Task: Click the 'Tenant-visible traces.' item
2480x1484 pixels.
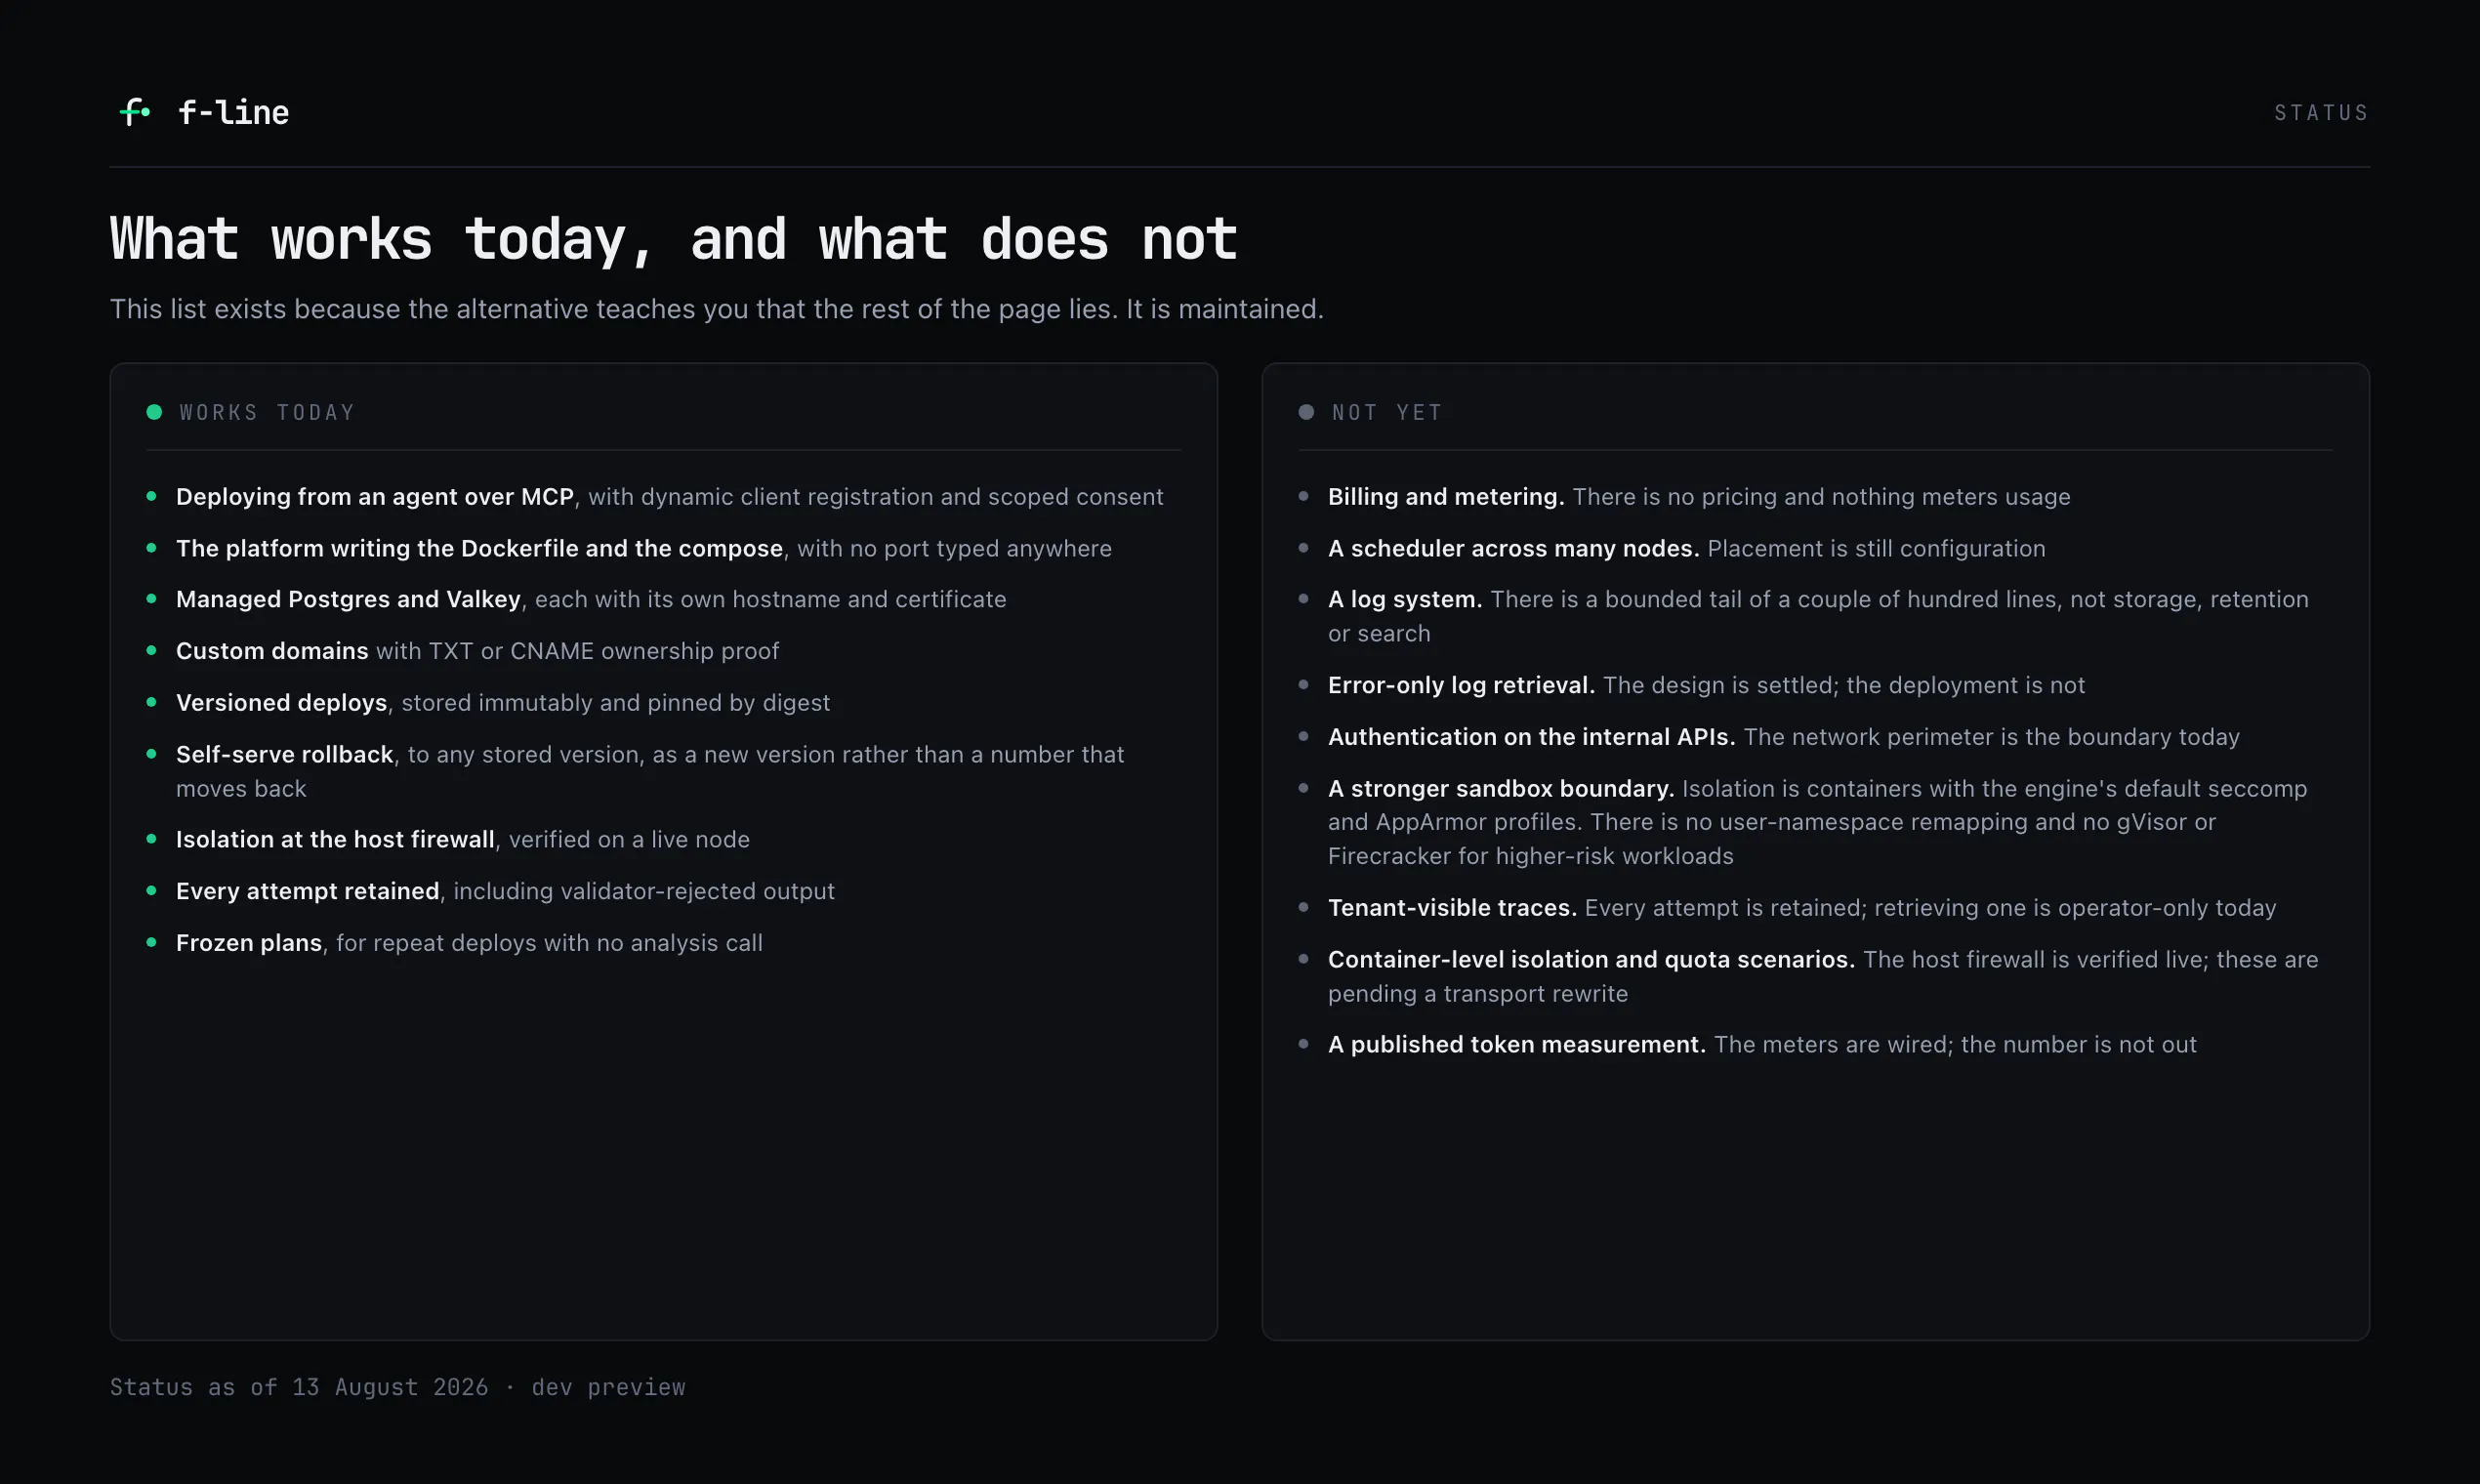Action: (1452, 908)
